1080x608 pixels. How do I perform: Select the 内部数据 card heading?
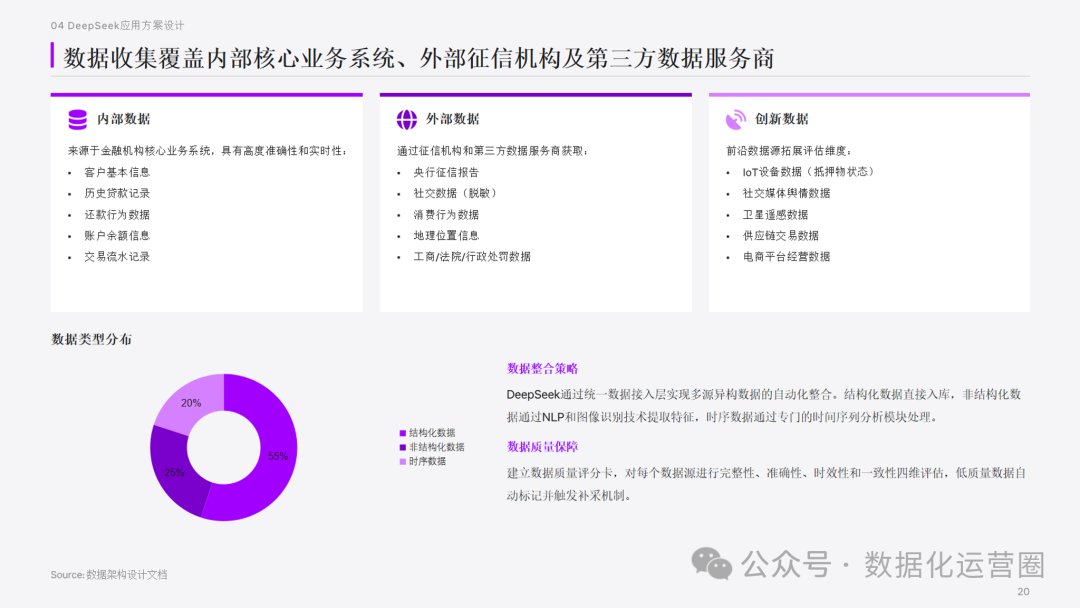click(123, 119)
